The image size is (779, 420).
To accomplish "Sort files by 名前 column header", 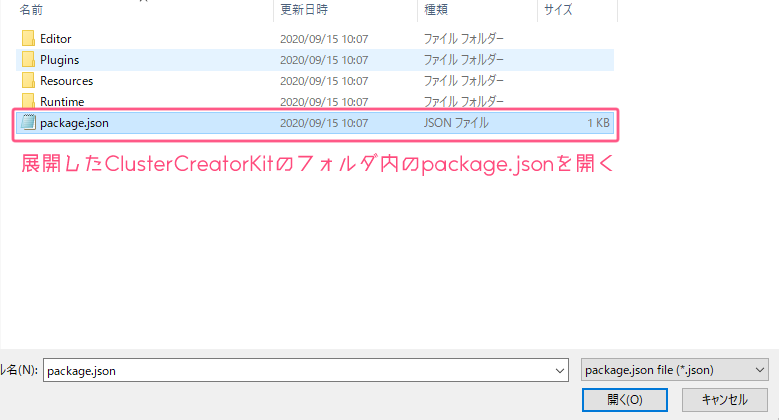I will click(x=32, y=10).
